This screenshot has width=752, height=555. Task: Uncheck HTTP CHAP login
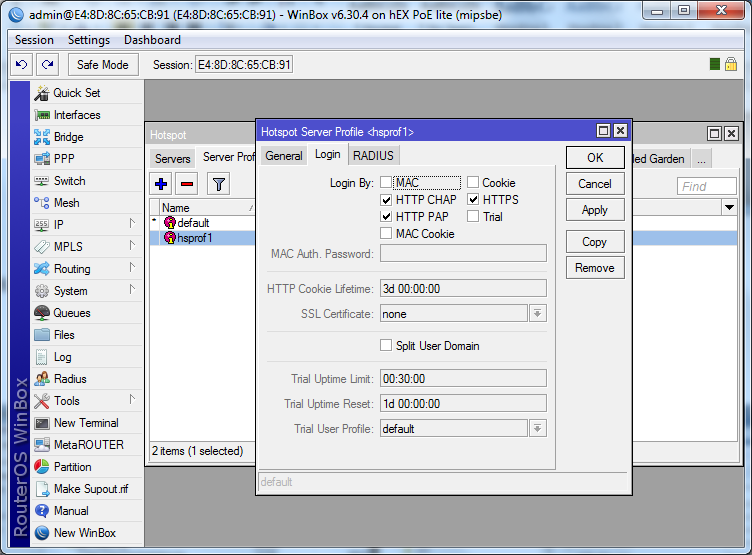click(386, 199)
